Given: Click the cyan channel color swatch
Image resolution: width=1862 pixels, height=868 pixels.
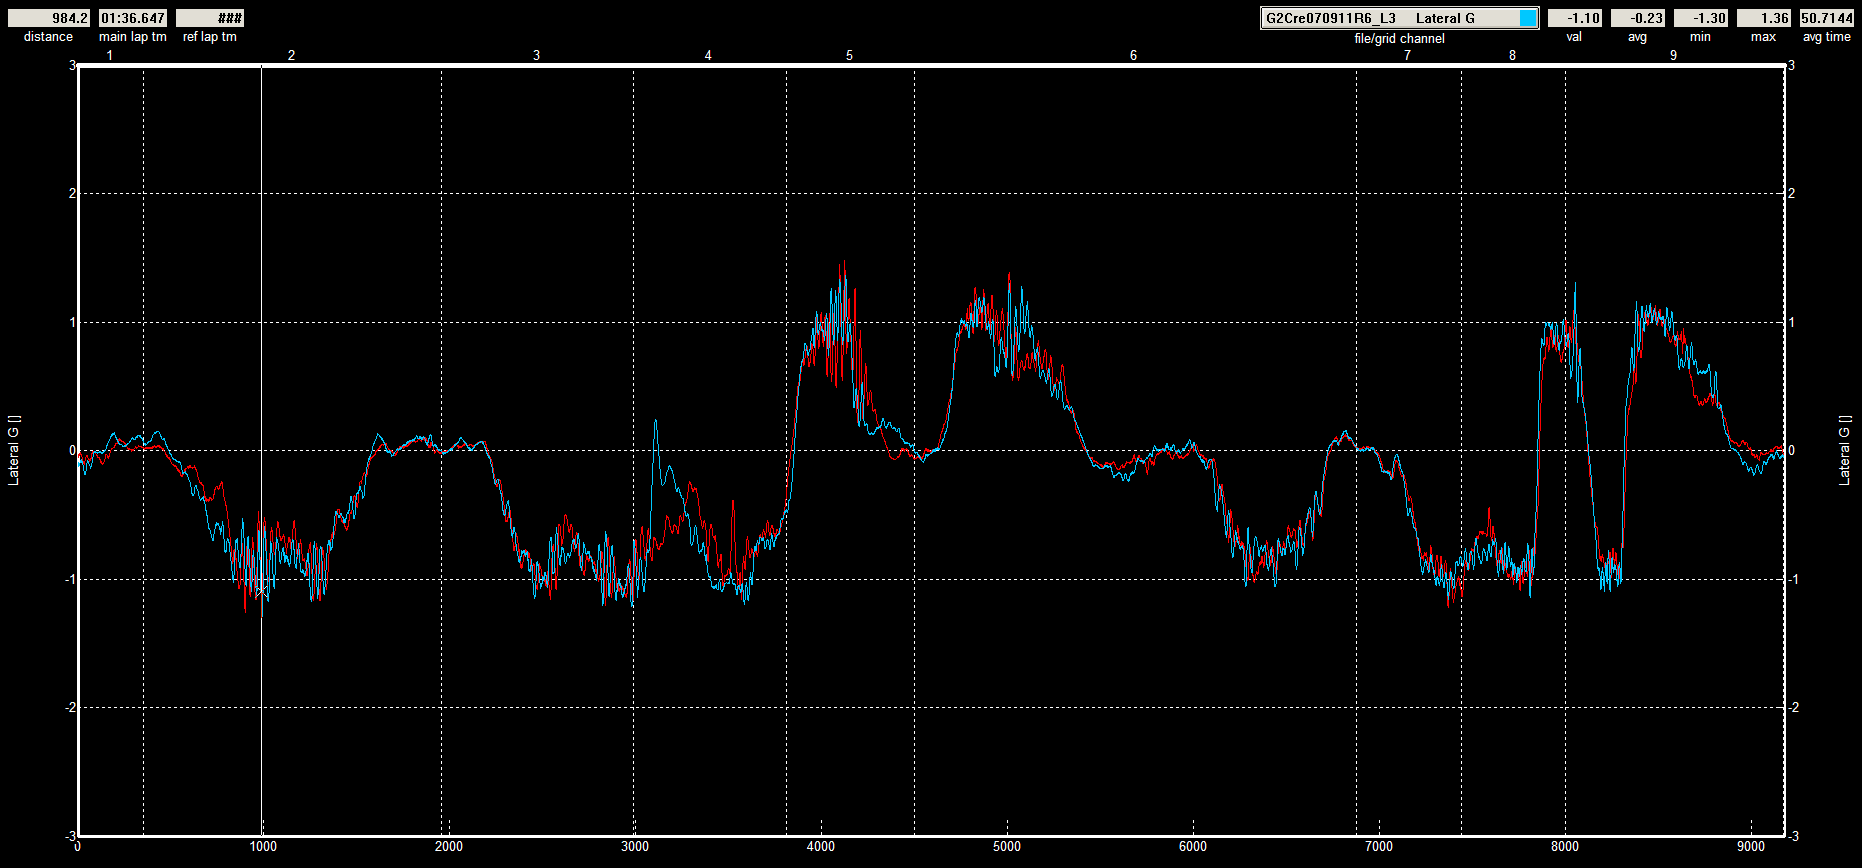Looking at the screenshot, I should (x=1528, y=18).
